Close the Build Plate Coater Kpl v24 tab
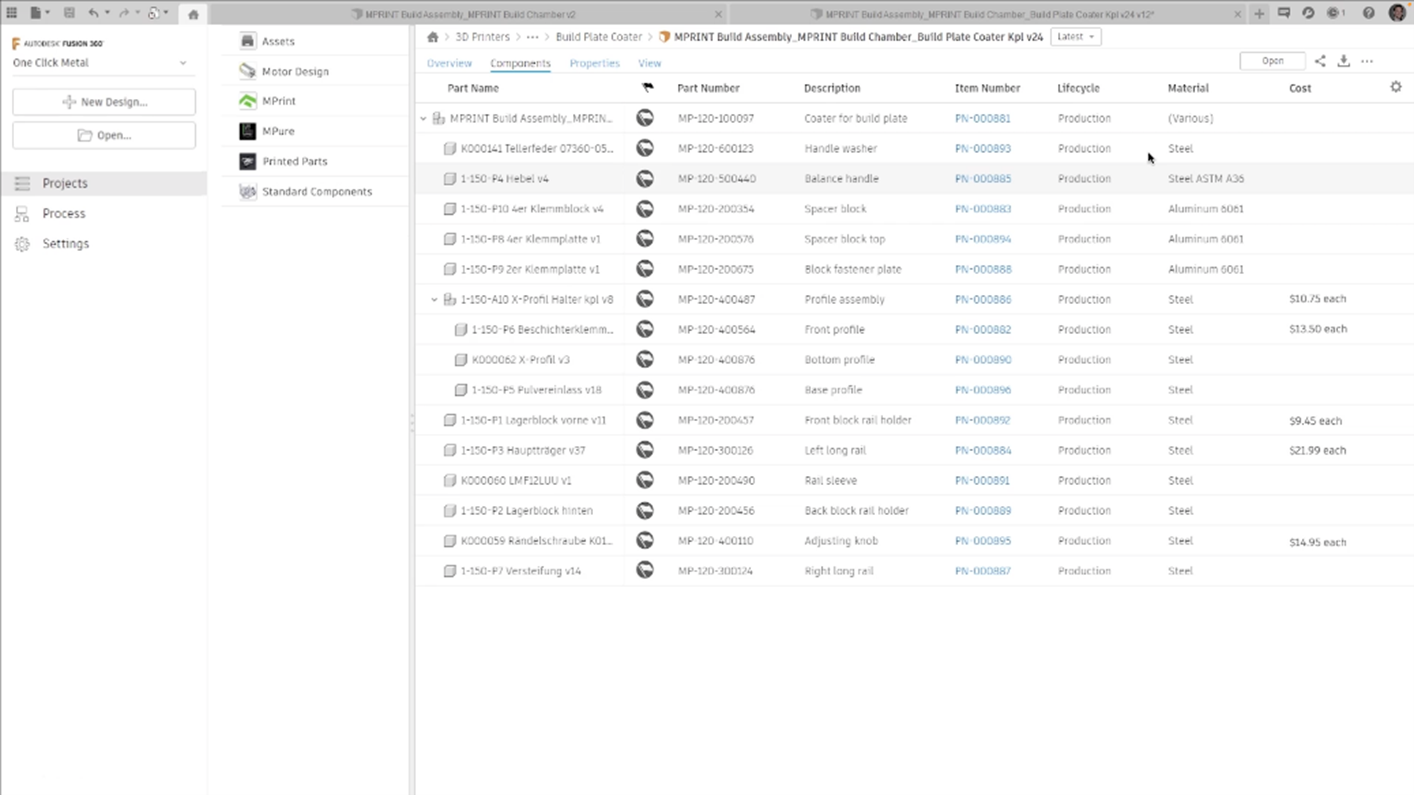 coord(1238,14)
